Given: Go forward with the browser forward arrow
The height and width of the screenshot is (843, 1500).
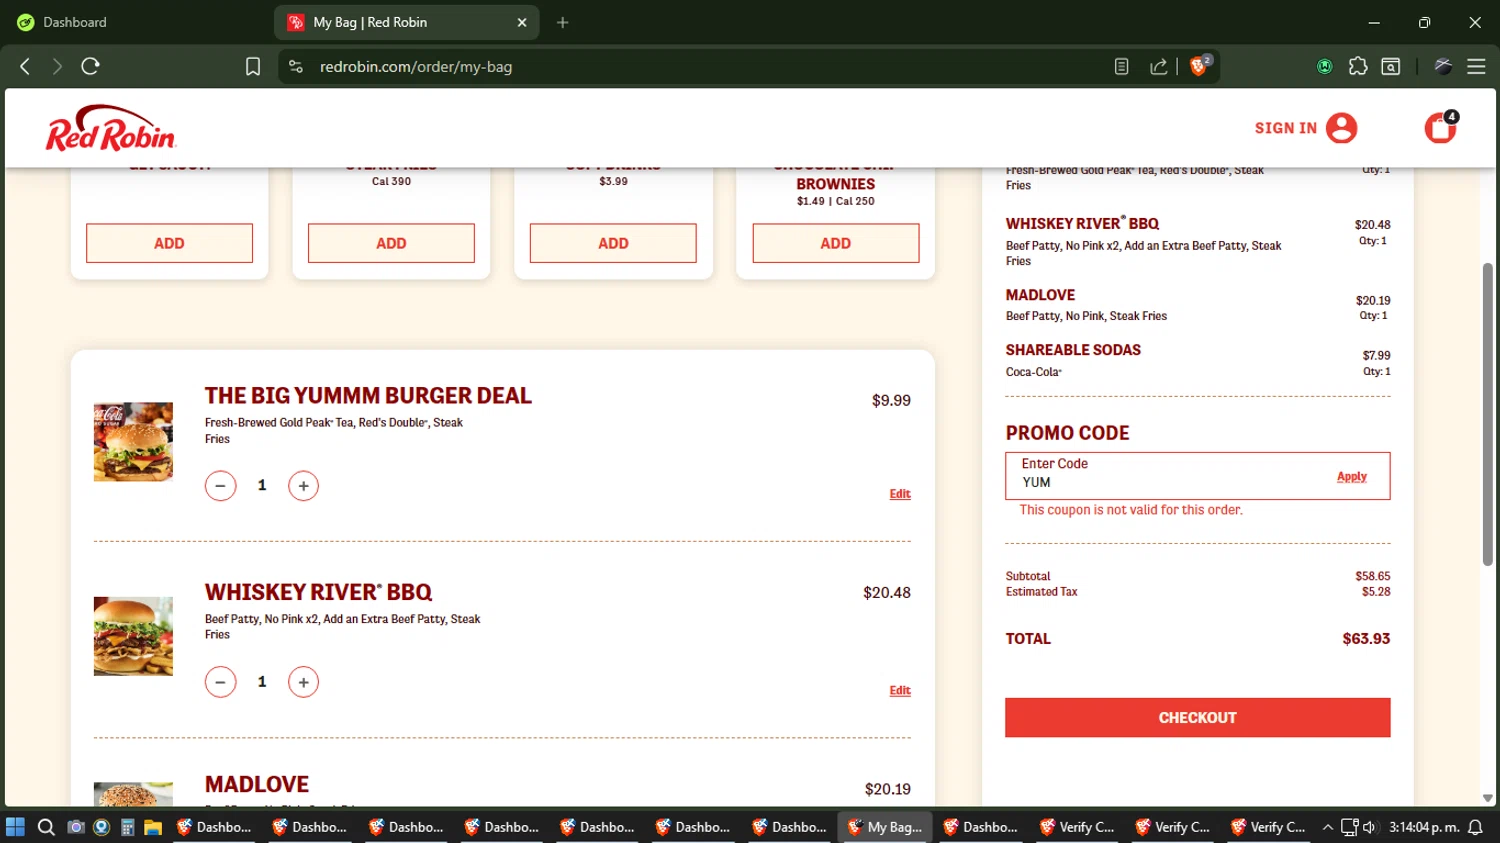Looking at the screenshot, I should [x=57, y=66].
